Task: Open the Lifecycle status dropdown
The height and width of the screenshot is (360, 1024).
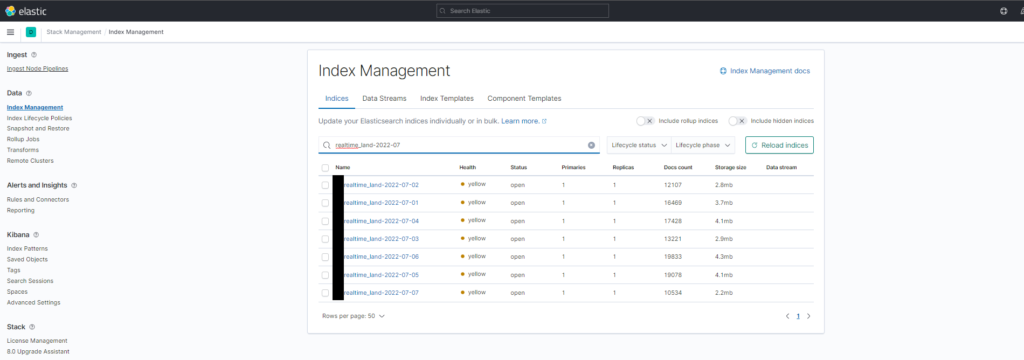Action: 639,145
